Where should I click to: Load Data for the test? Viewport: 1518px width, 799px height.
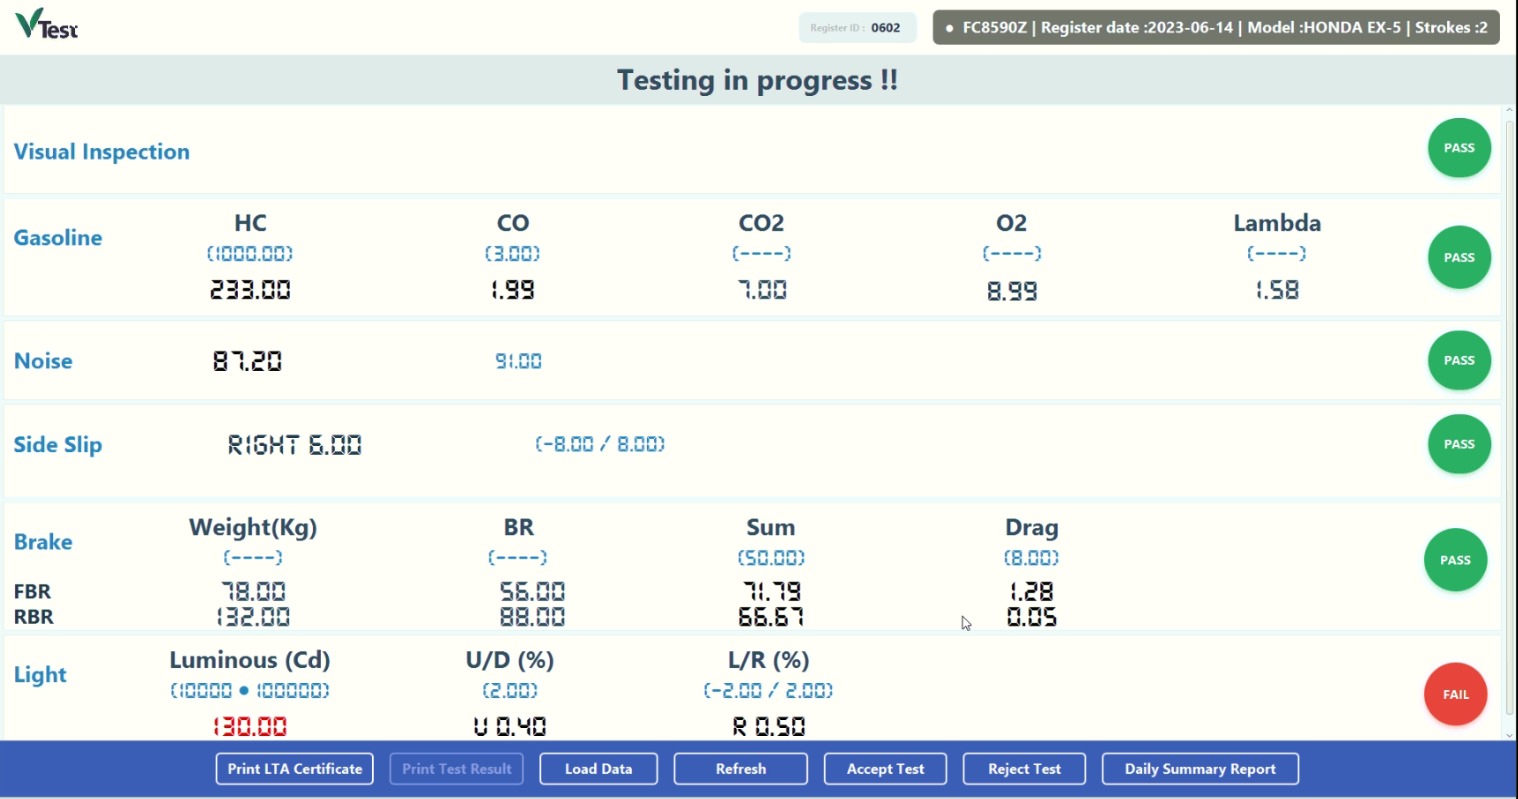pyautogui.click(x=598, y=769)
